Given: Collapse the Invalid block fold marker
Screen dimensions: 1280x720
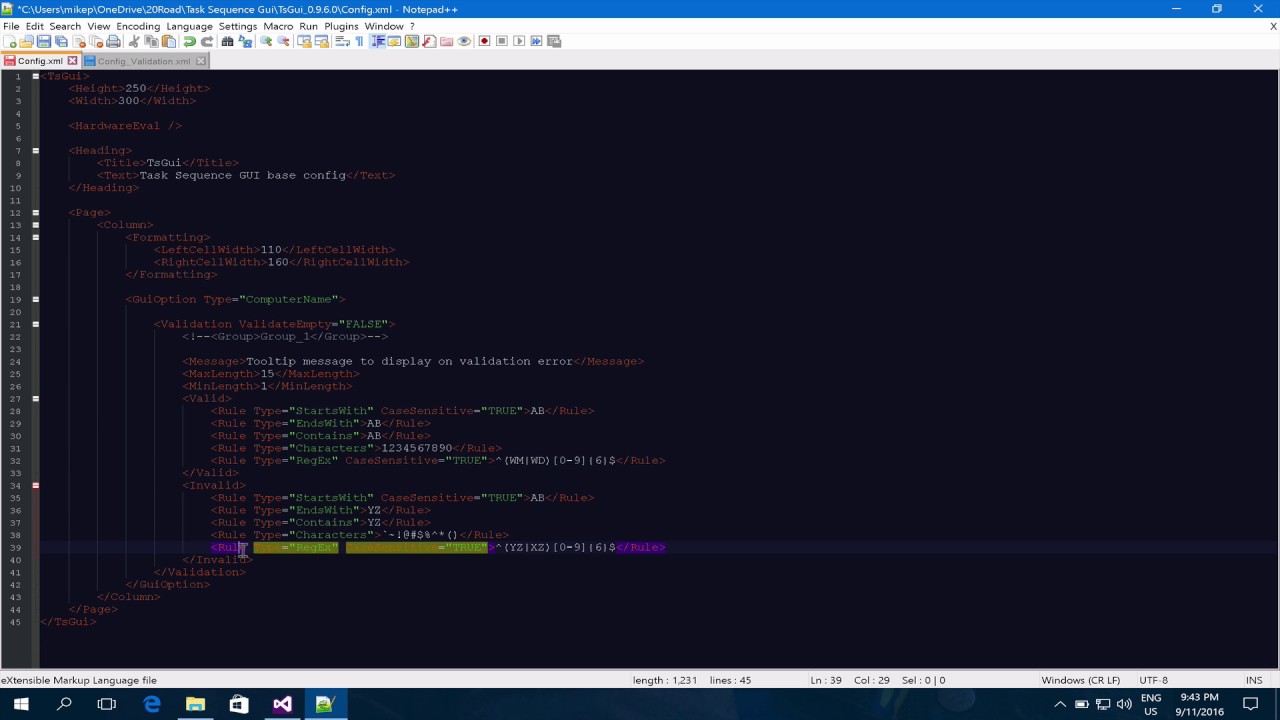Looking at the screenshot, I should 35,485.
